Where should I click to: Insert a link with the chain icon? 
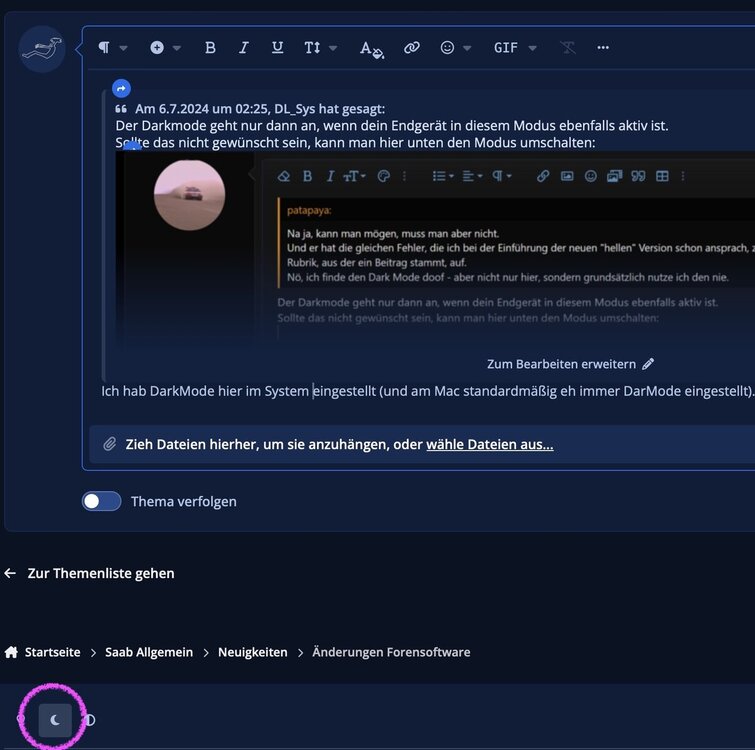click(412, 47)
